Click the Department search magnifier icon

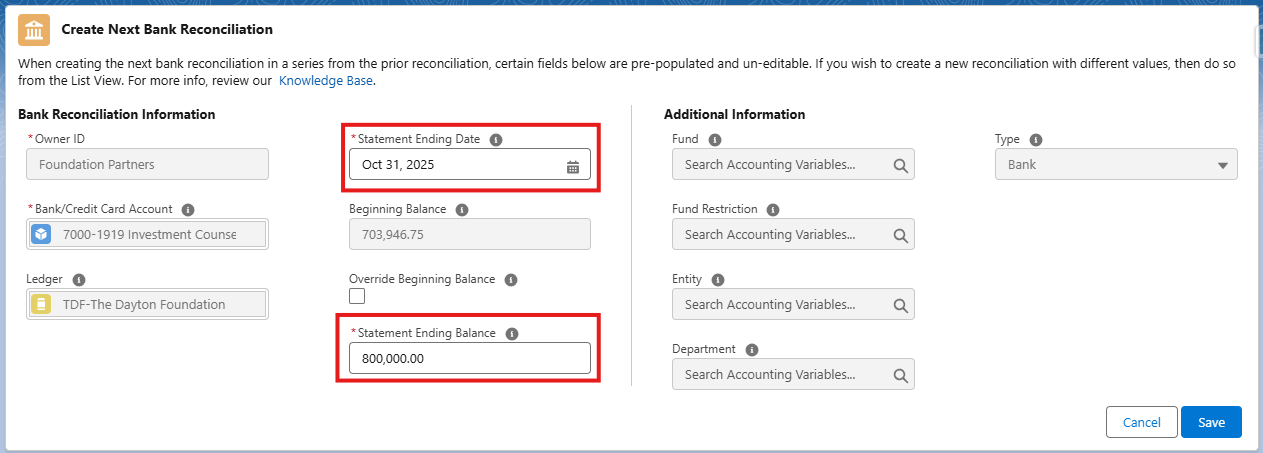point(900,375)
